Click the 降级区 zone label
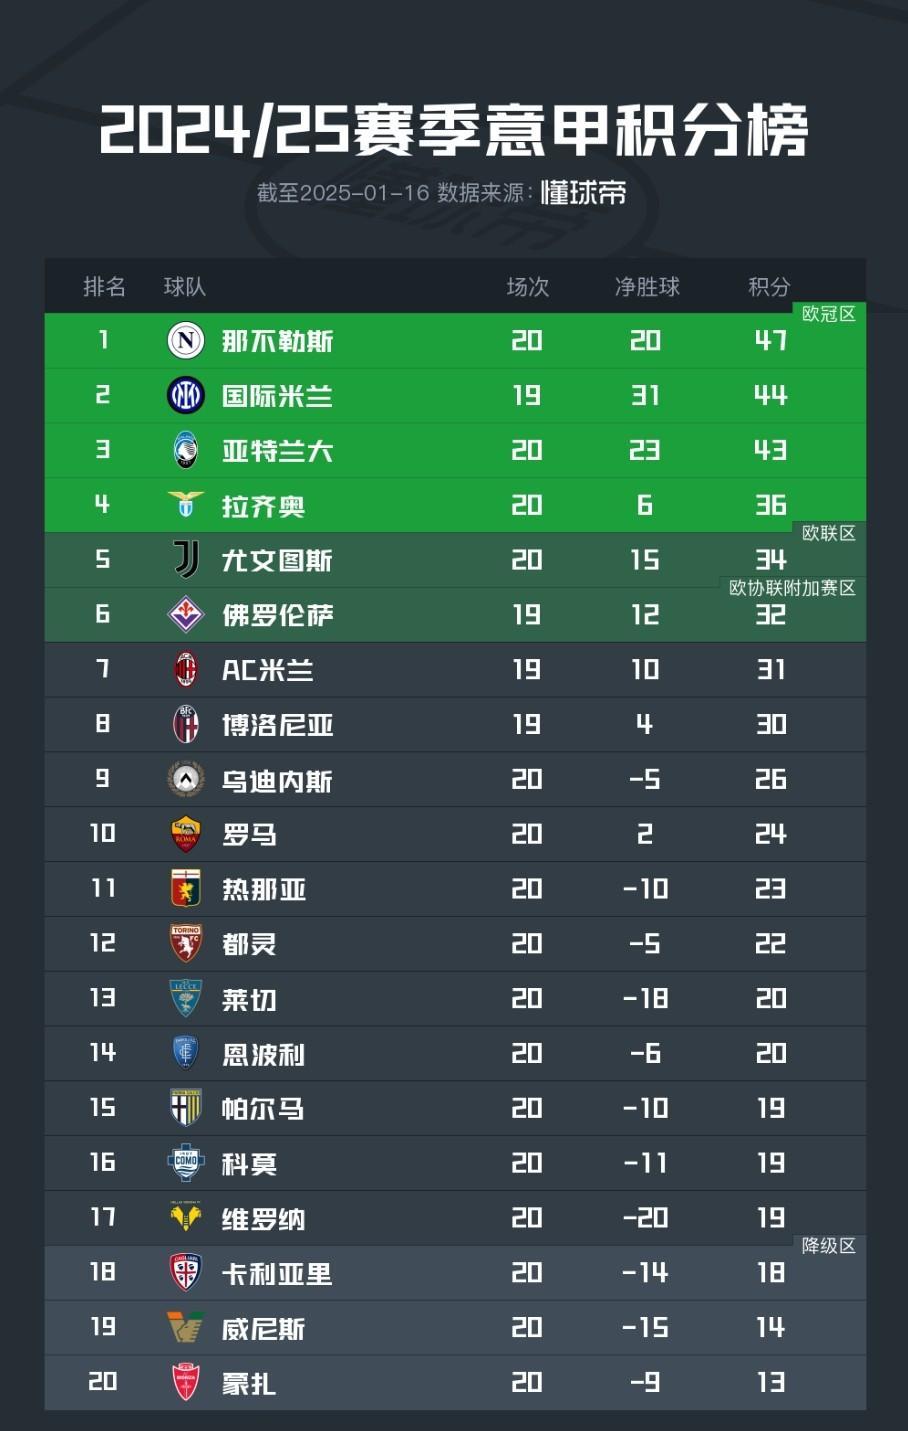Viewport: 908px width, 1431px height. click(x=829, y=1246)
